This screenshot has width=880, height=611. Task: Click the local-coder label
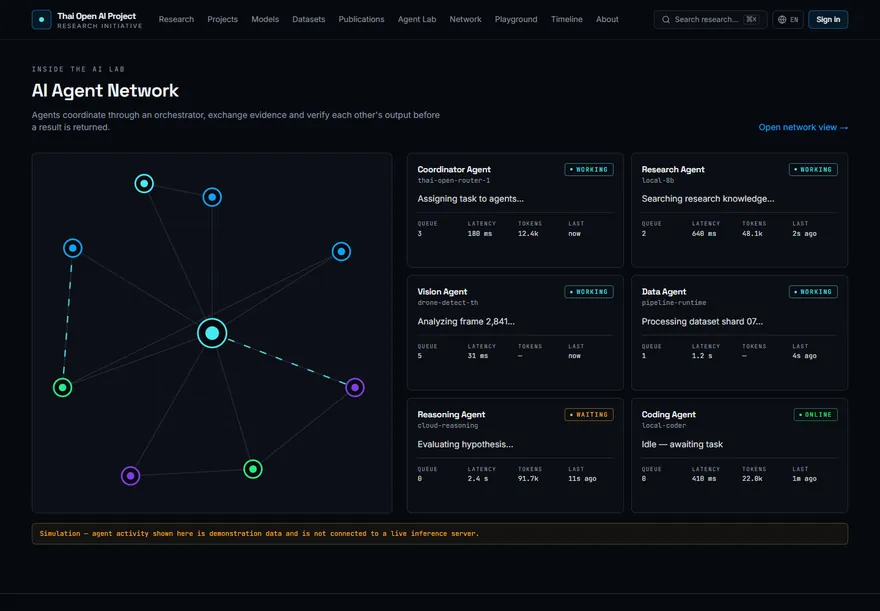point(664,426)
